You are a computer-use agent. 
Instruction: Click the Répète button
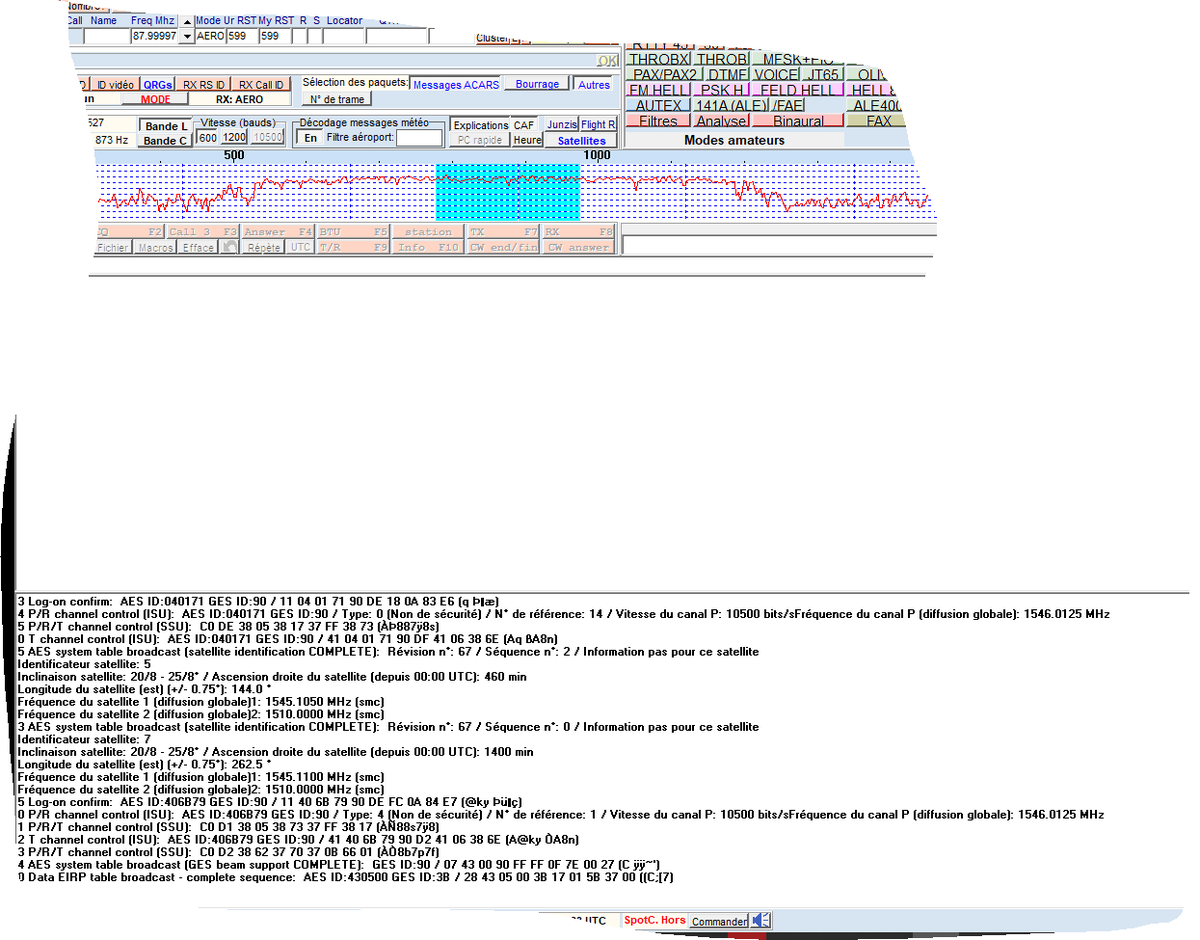pyautogui.click(x=264, y=247)
